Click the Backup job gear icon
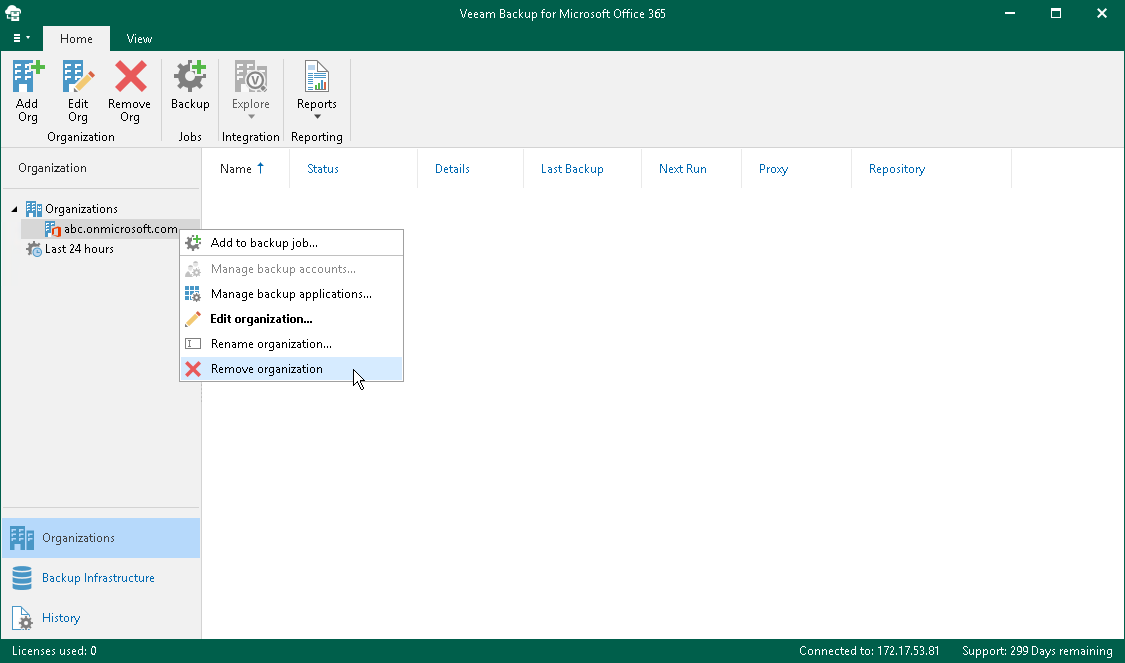Viewport: 1125px width, 663px height. [190, 77]
